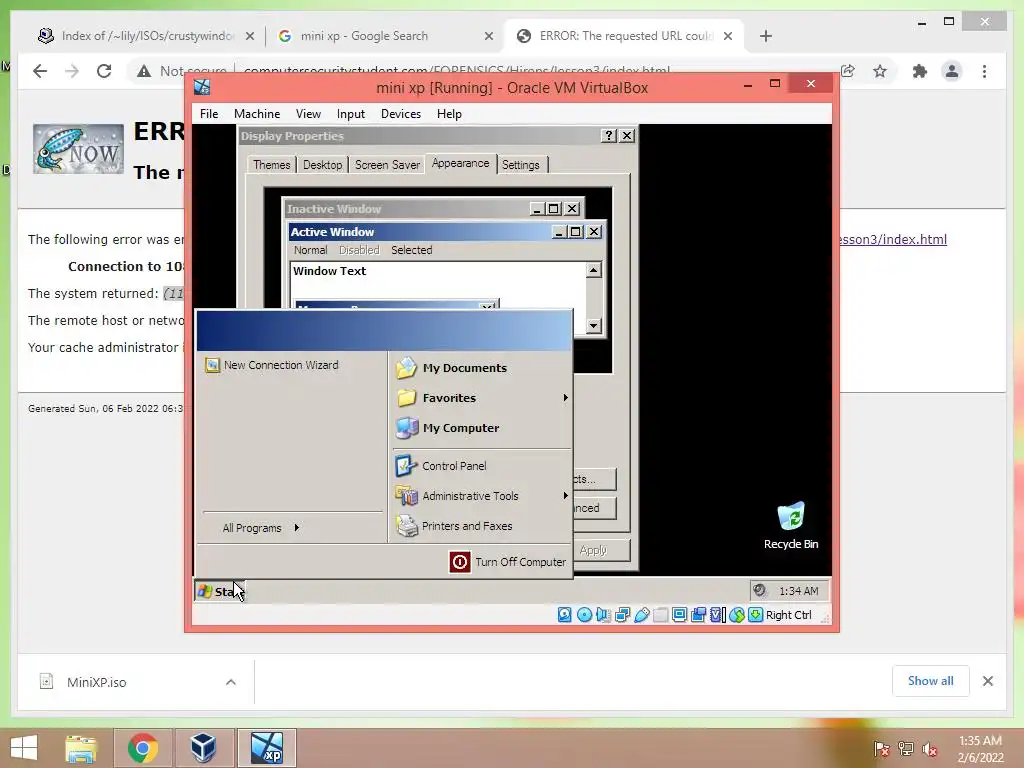Click the Display Properties help question-mark button
The image size is (1024, 768).
pyautogui.click(x=609, y=135)
